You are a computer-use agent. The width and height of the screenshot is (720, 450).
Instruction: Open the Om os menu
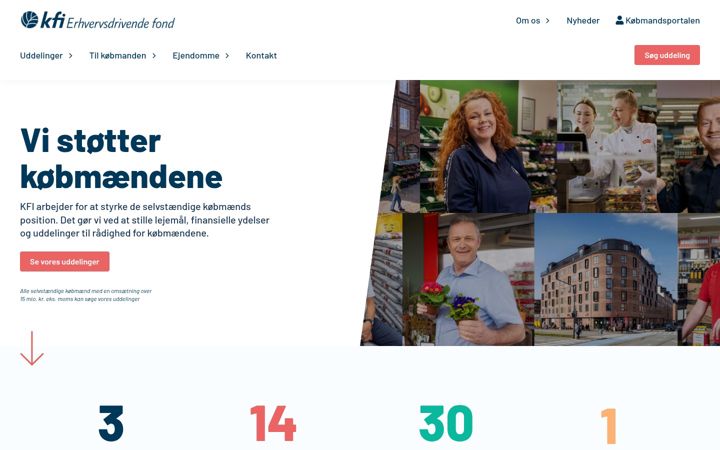pyautogui.click(x=528, y=21)
